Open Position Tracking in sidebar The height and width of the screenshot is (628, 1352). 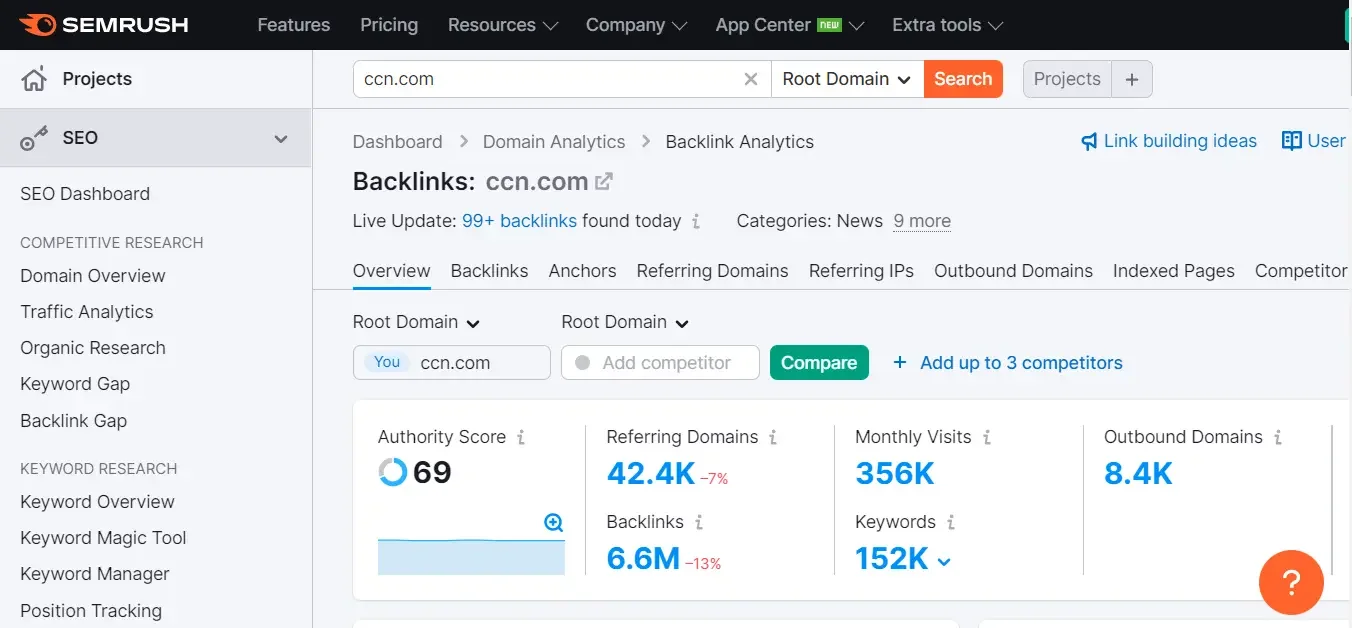[x=91, y=611]
